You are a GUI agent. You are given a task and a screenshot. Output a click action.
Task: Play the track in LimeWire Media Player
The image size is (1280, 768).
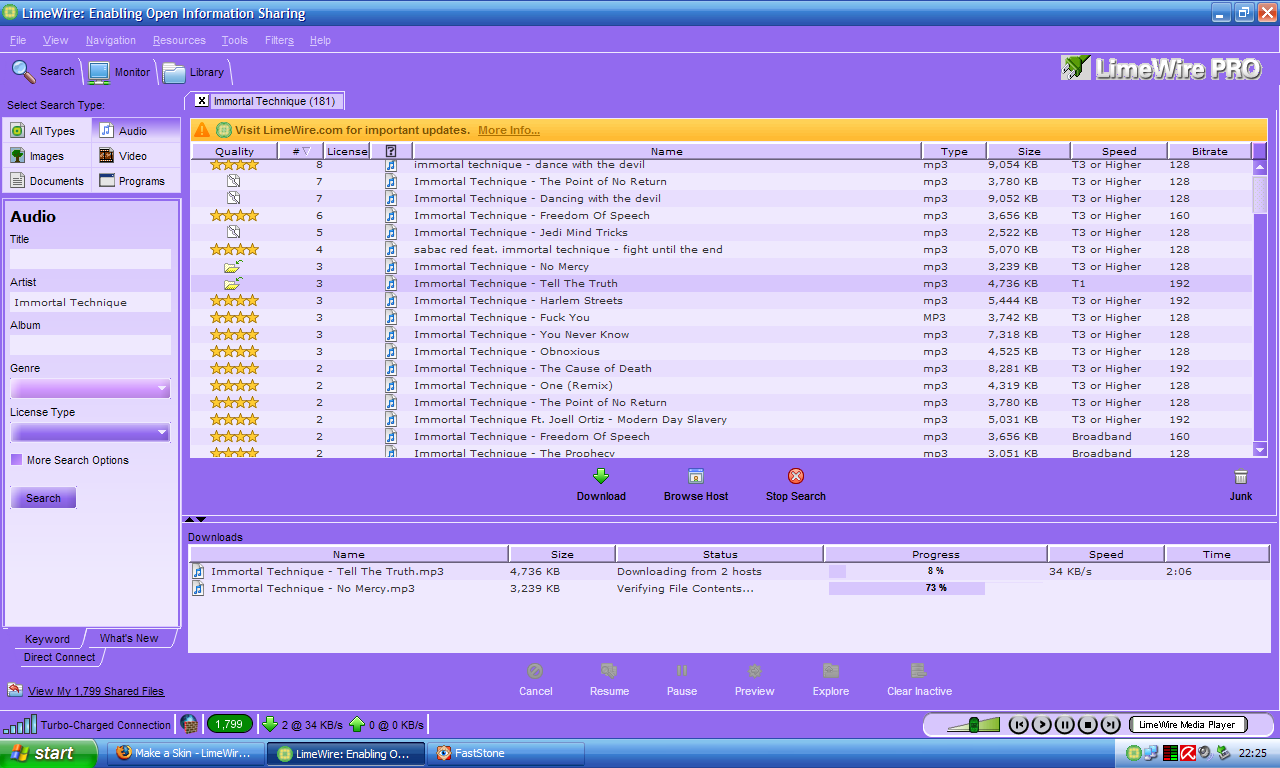coord(1041,725)
